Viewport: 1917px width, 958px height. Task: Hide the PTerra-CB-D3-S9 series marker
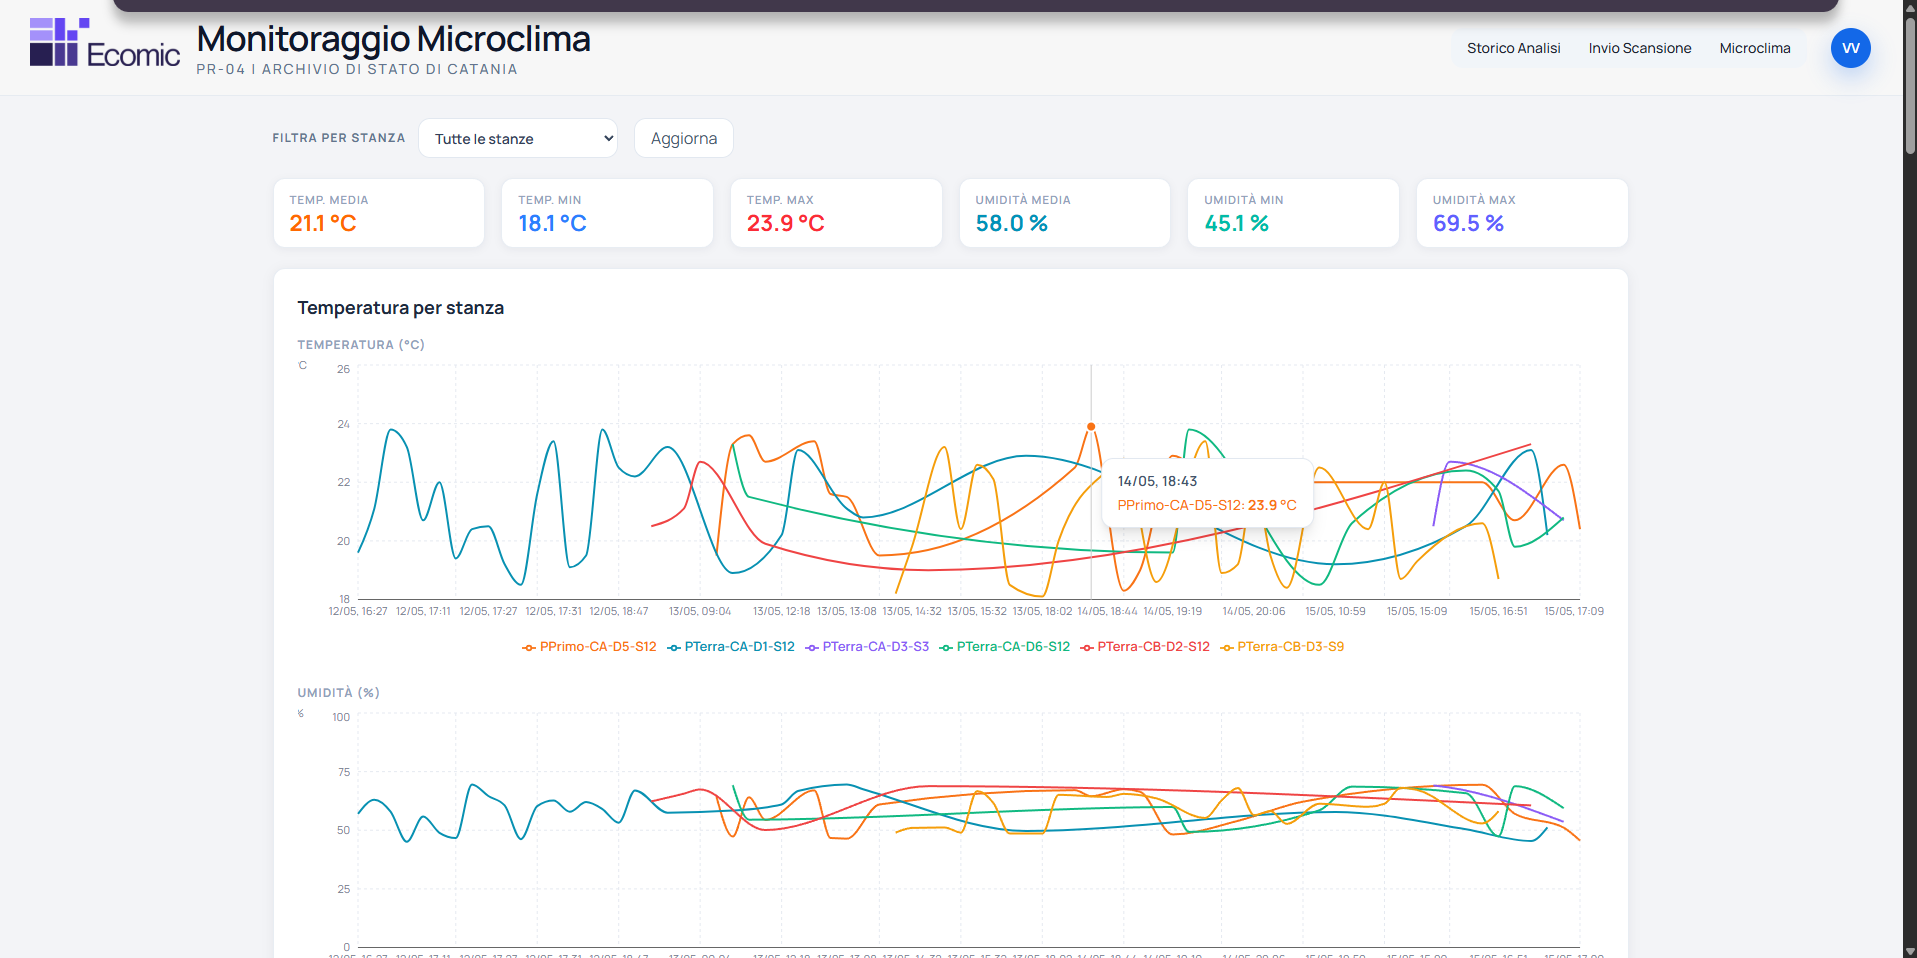[1227, 648]
